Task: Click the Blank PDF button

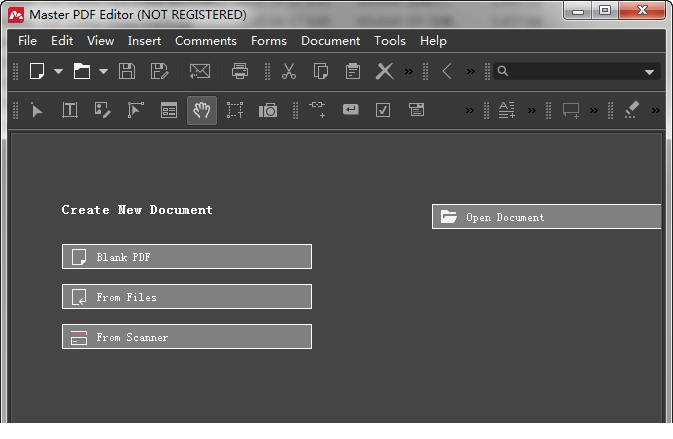Action: 187,257
